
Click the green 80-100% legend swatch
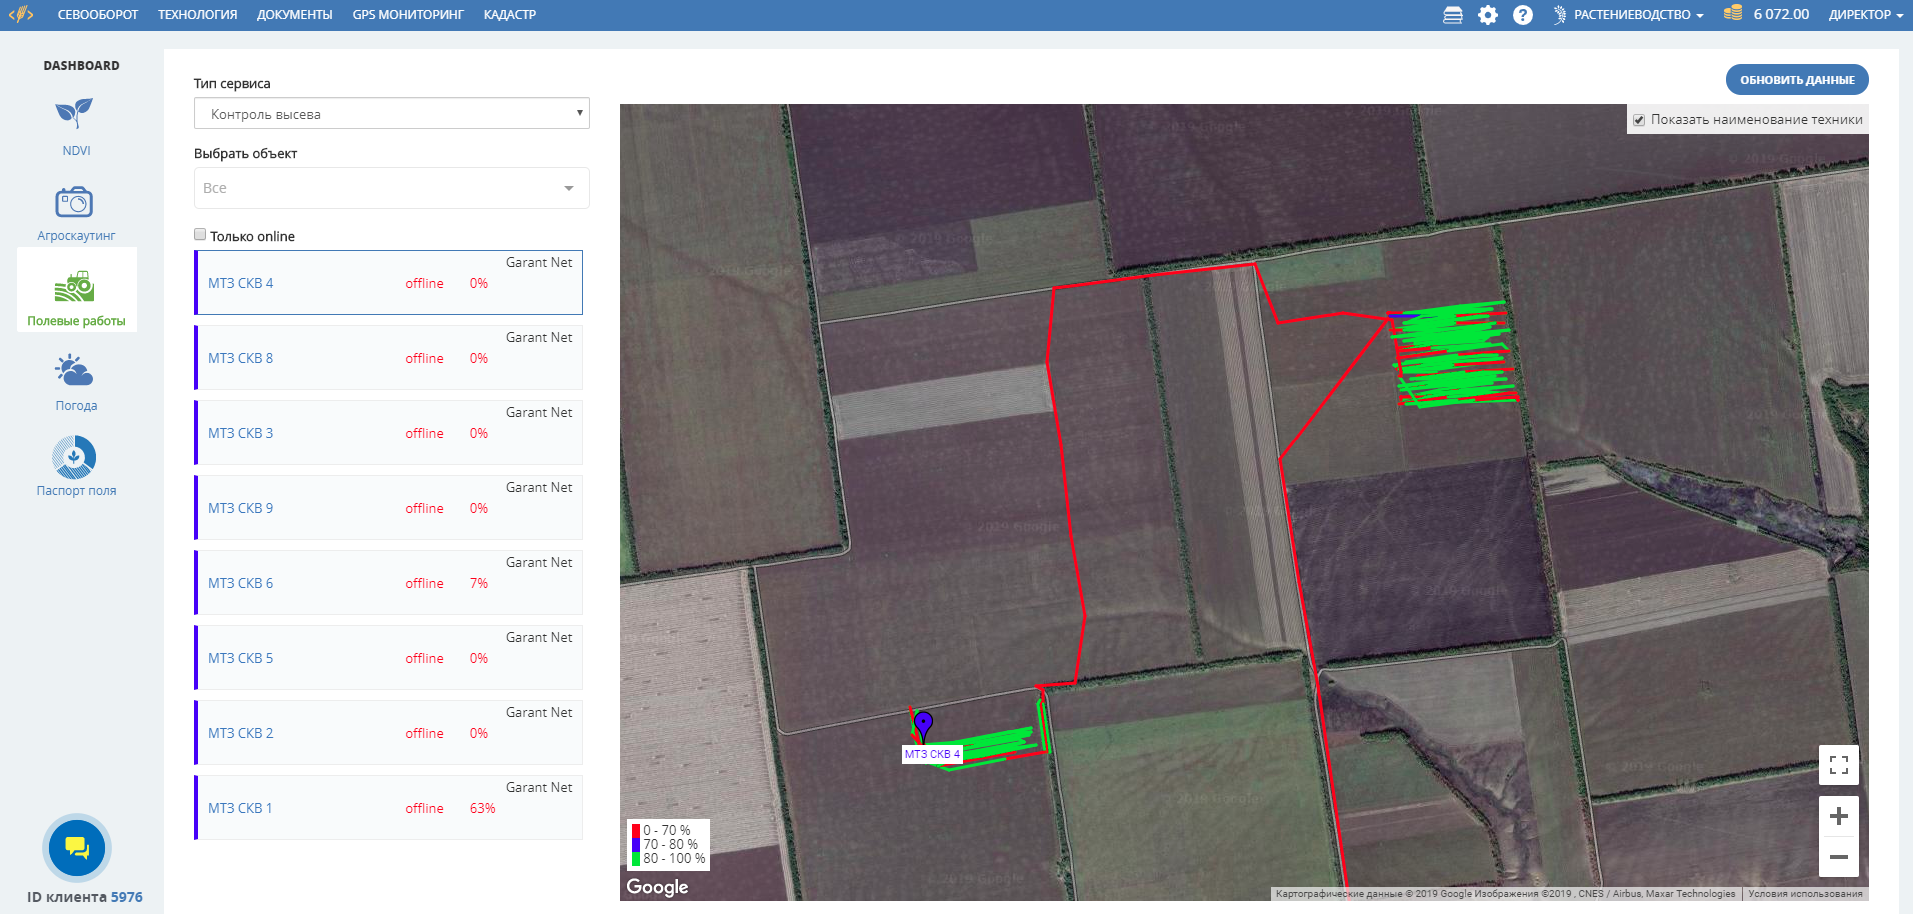coord(636,859)
